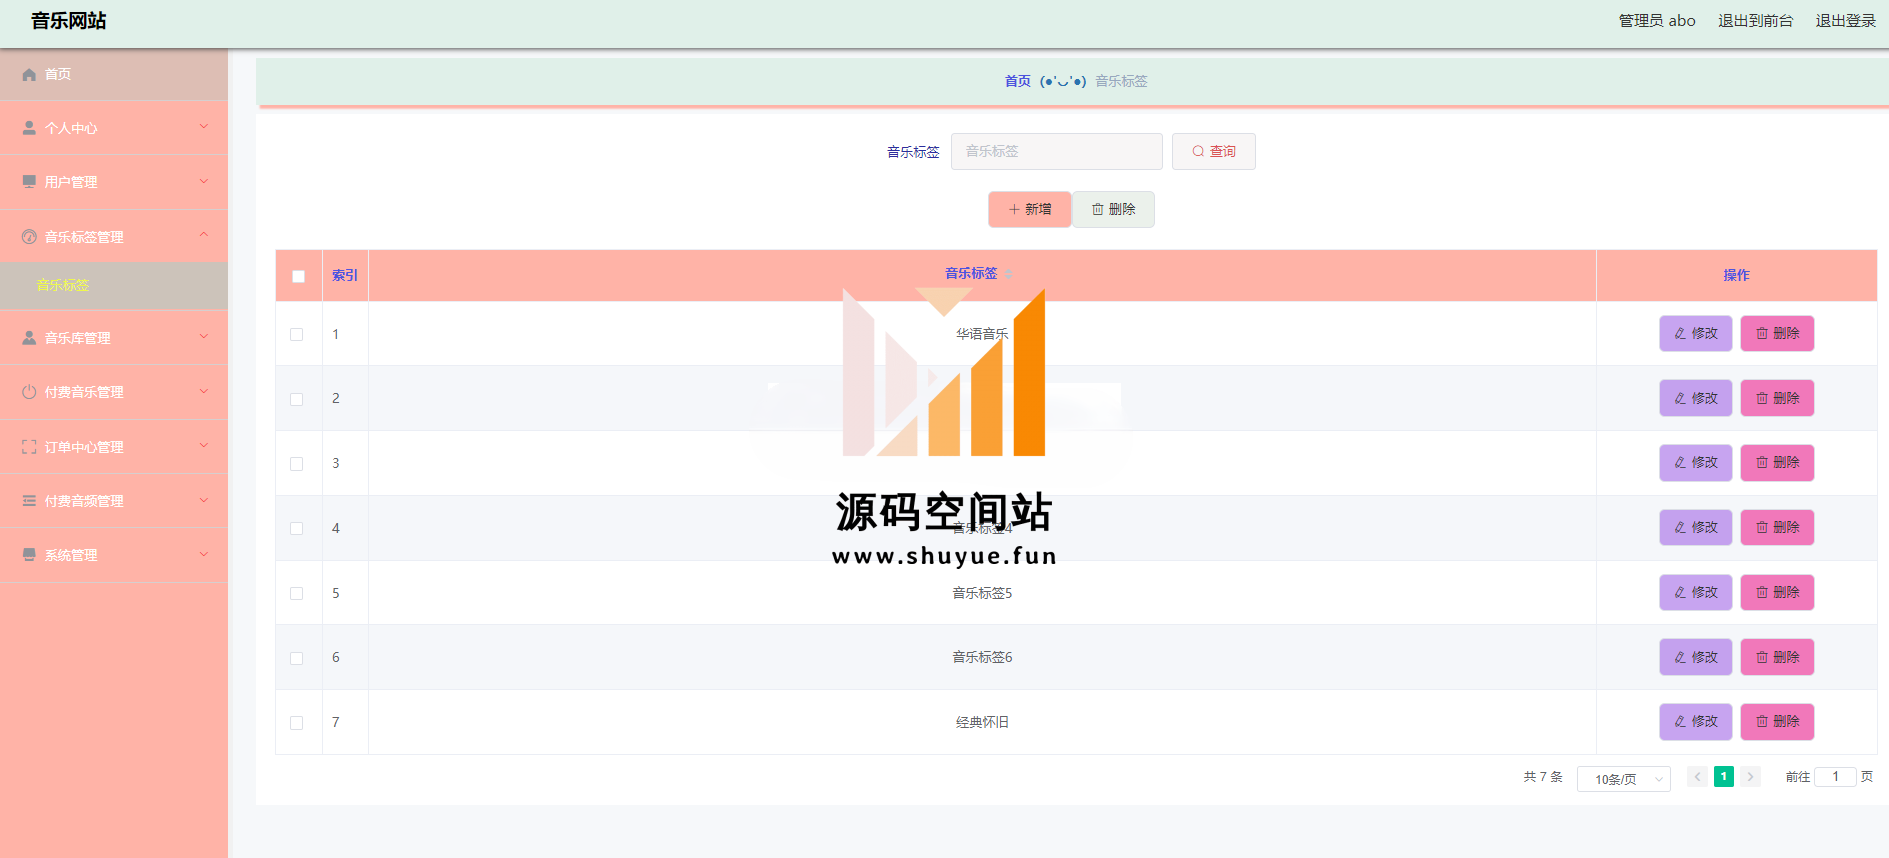Click the plus icon in 新增 button

(1014, 209)
